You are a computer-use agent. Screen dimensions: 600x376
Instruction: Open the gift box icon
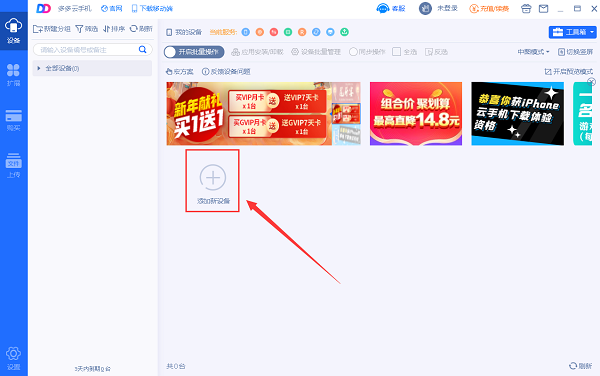coord(526,8)
